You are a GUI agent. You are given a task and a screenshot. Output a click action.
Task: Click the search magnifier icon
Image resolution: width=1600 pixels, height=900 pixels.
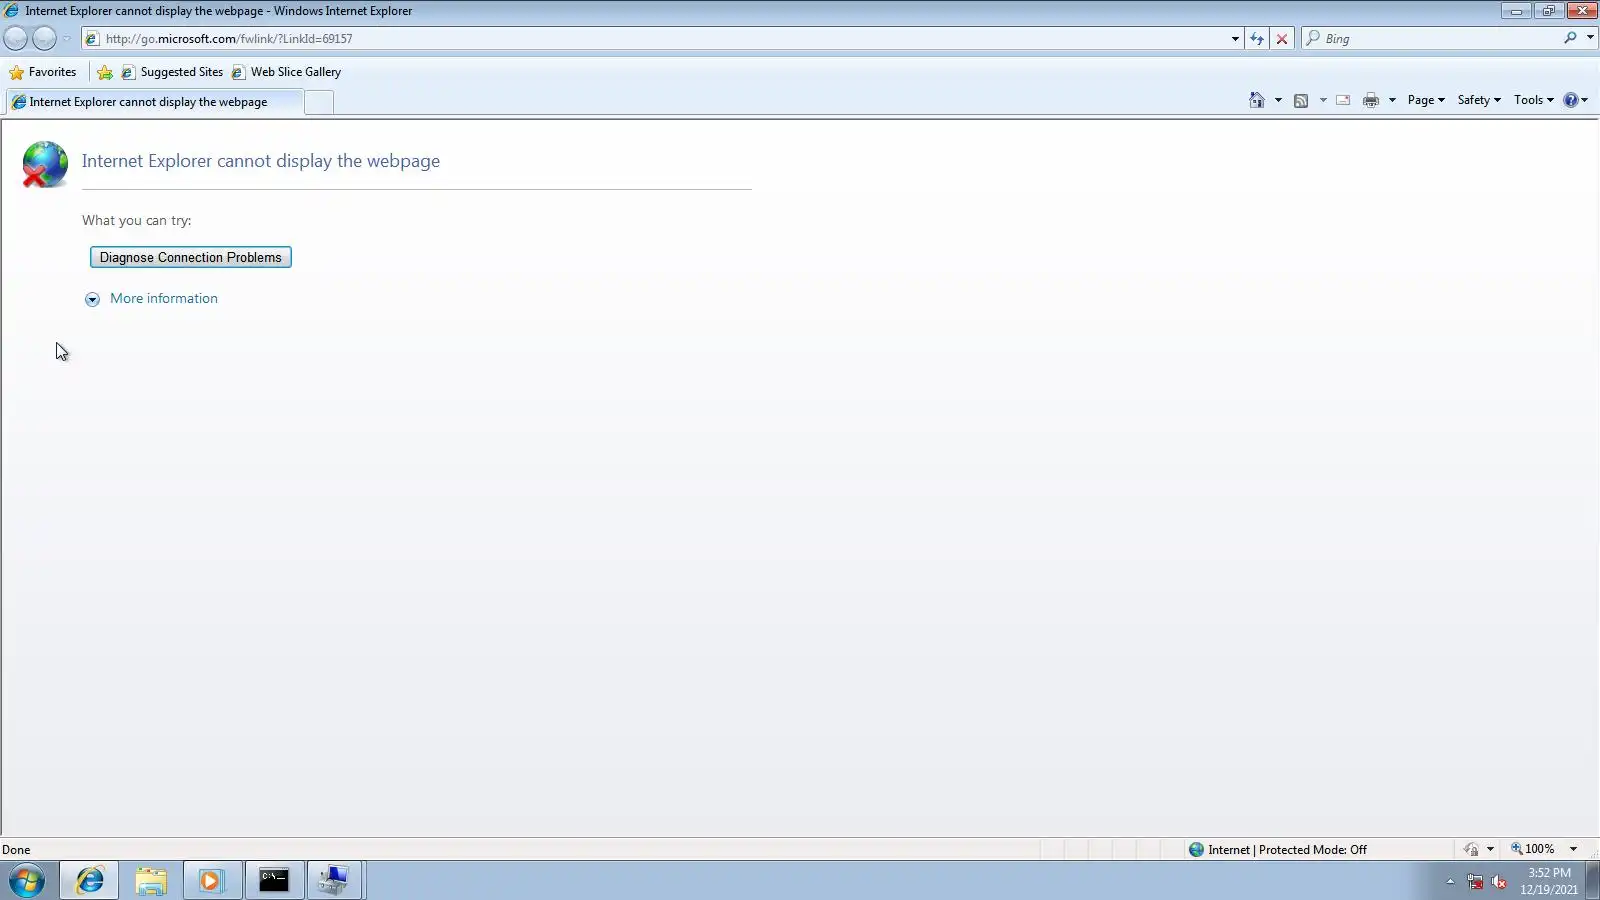[x=1570, y=38]
